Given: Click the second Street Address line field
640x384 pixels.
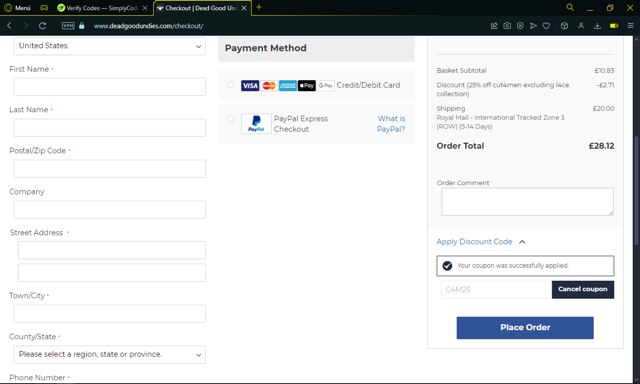Looking at the screenshot, I should (112, 272).
